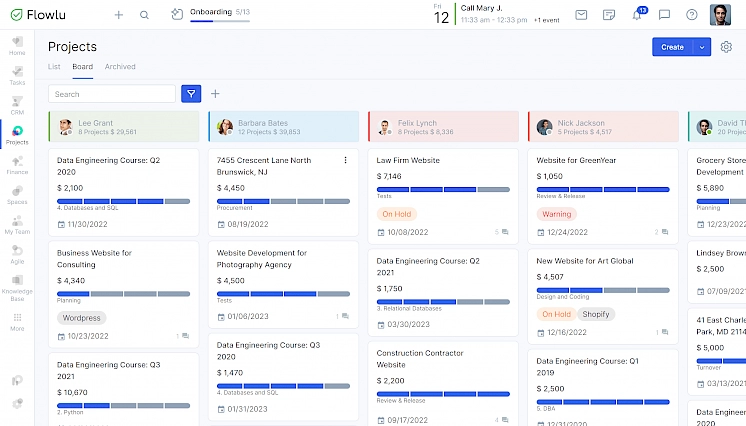
Task: Click the search magnifier in top bar
Action: (145, 15)
